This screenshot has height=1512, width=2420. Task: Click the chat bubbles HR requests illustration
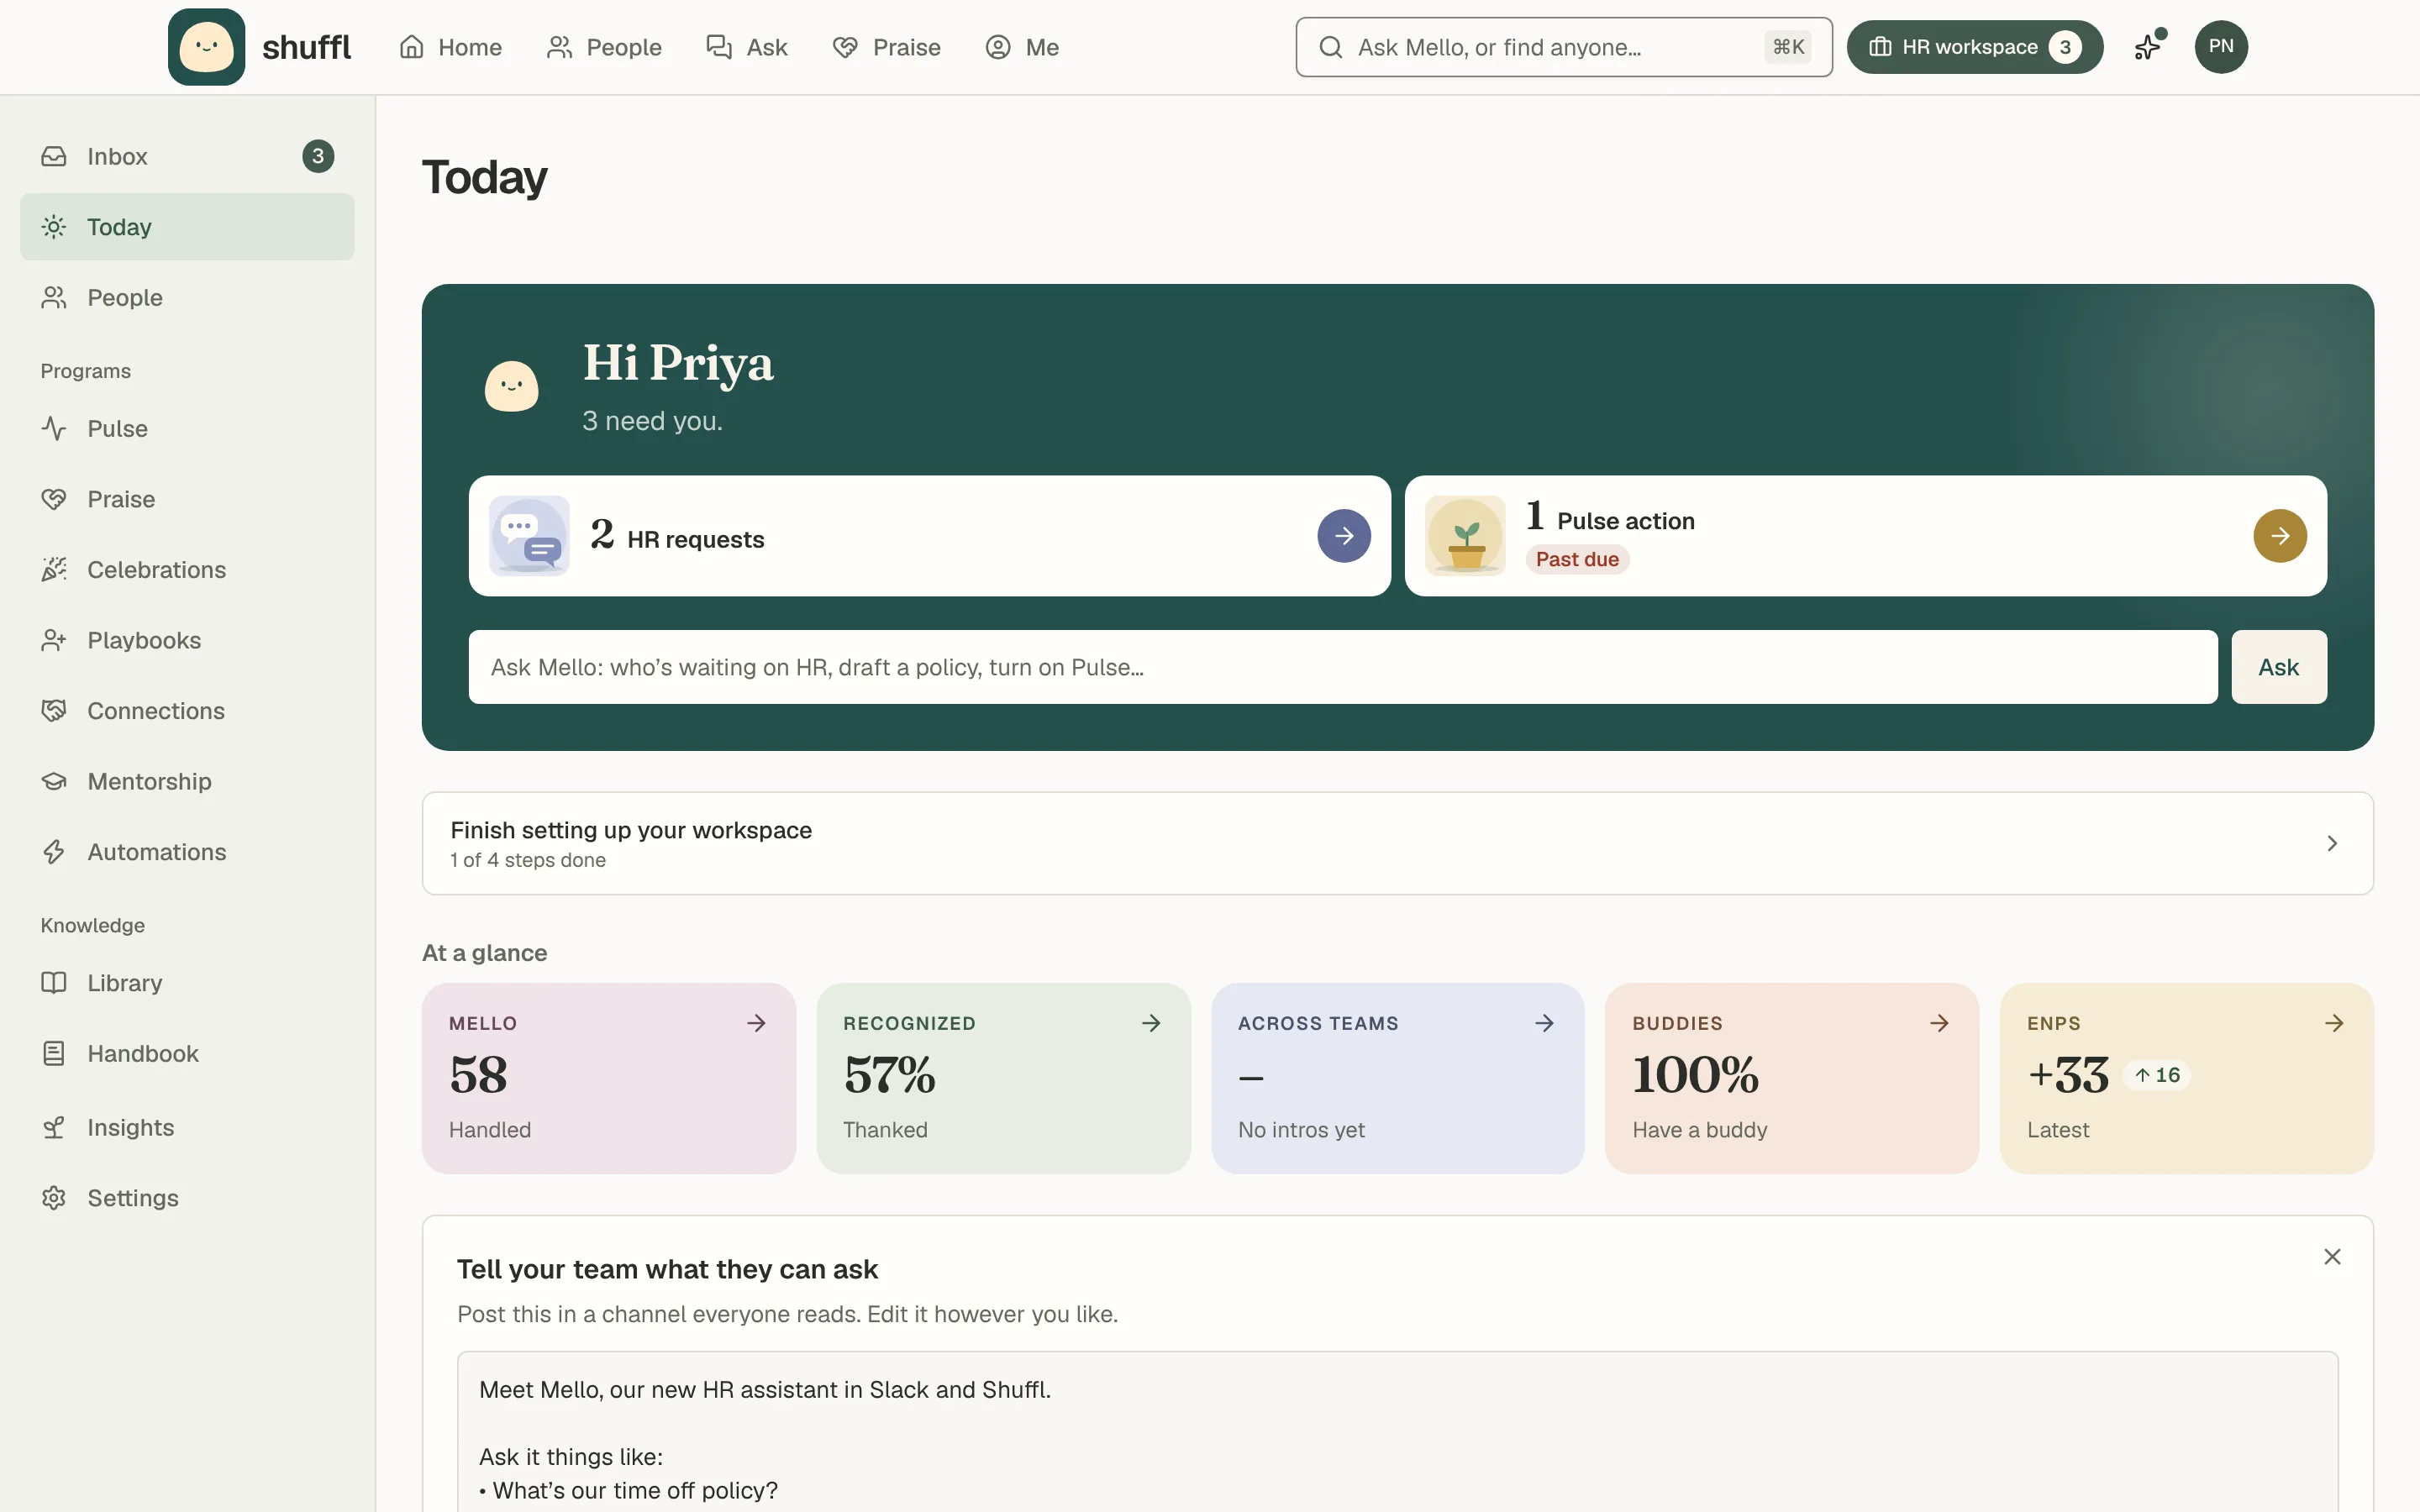[x=529, y=536]
